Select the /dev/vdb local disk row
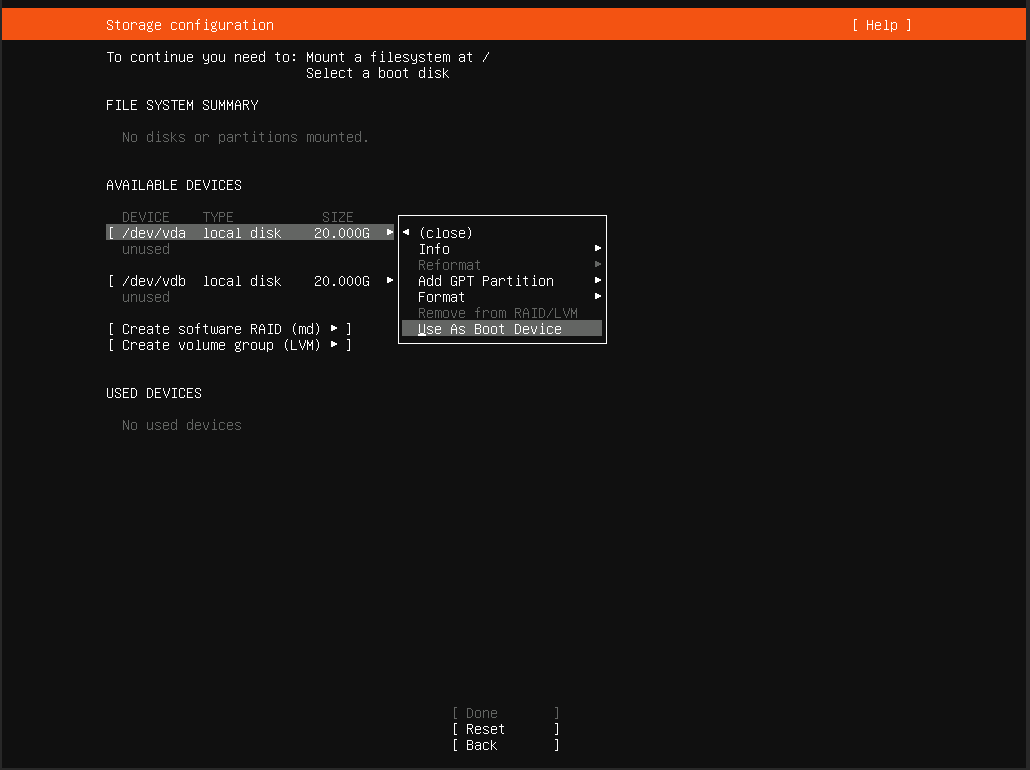Screen dimensions: 1030x770 click(x=240, y=281)
